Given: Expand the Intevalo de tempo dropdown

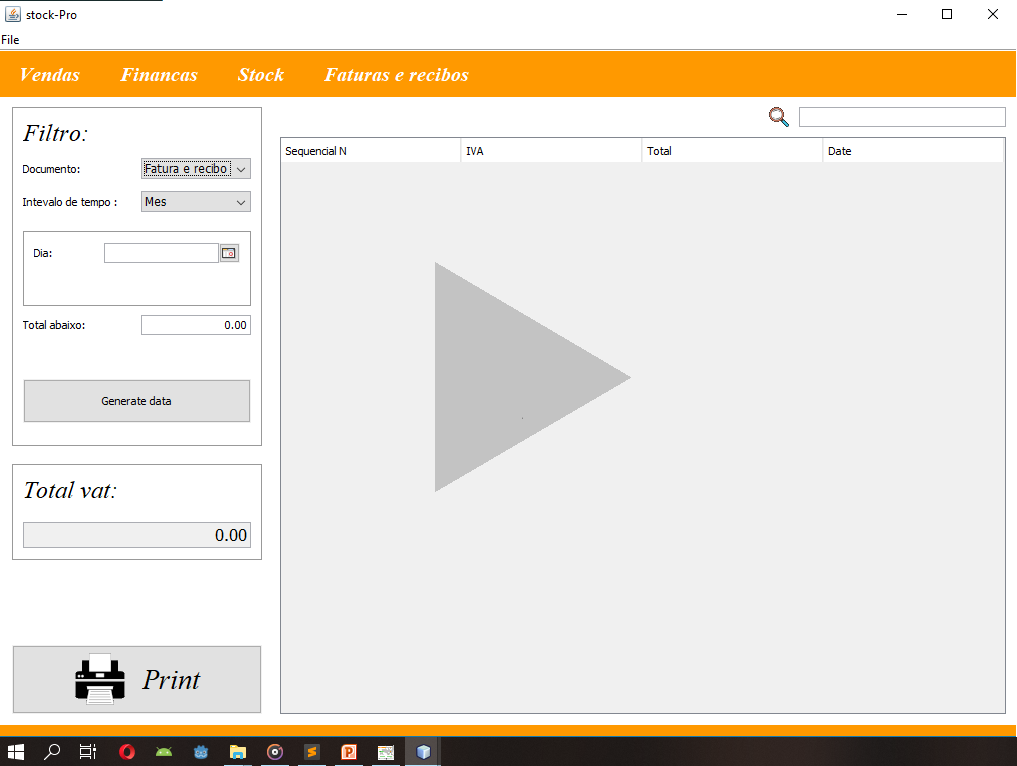Looking at the screenshot, I should click(x=196, y=202).
